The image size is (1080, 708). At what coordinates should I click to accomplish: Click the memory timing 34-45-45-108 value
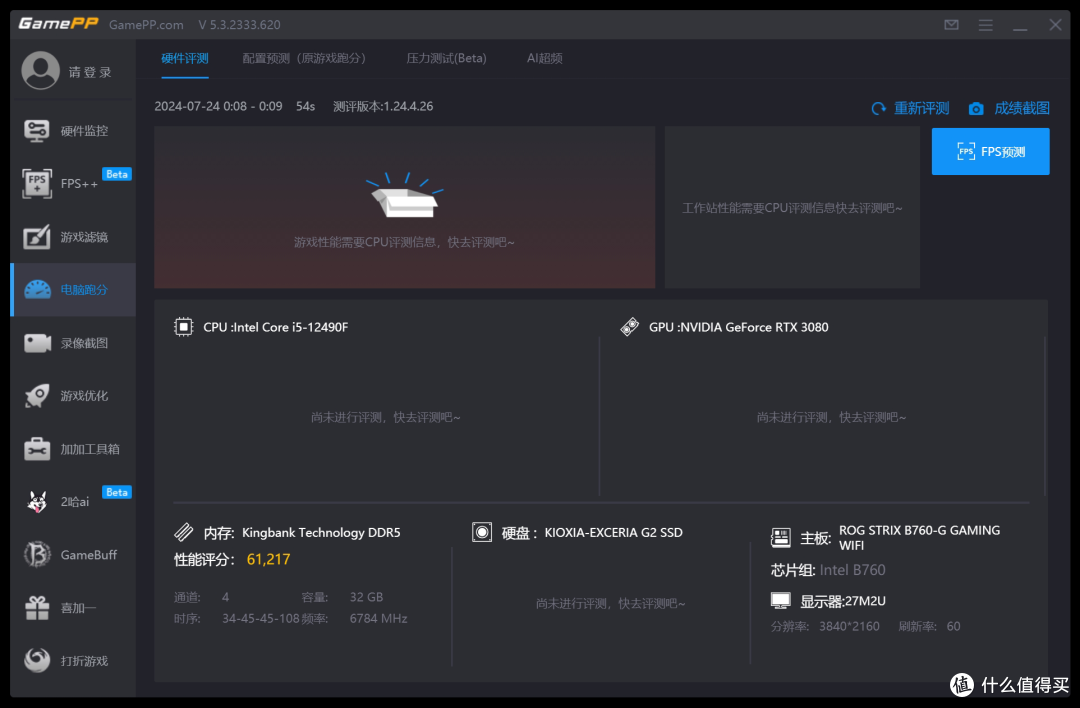coord(260,618)
